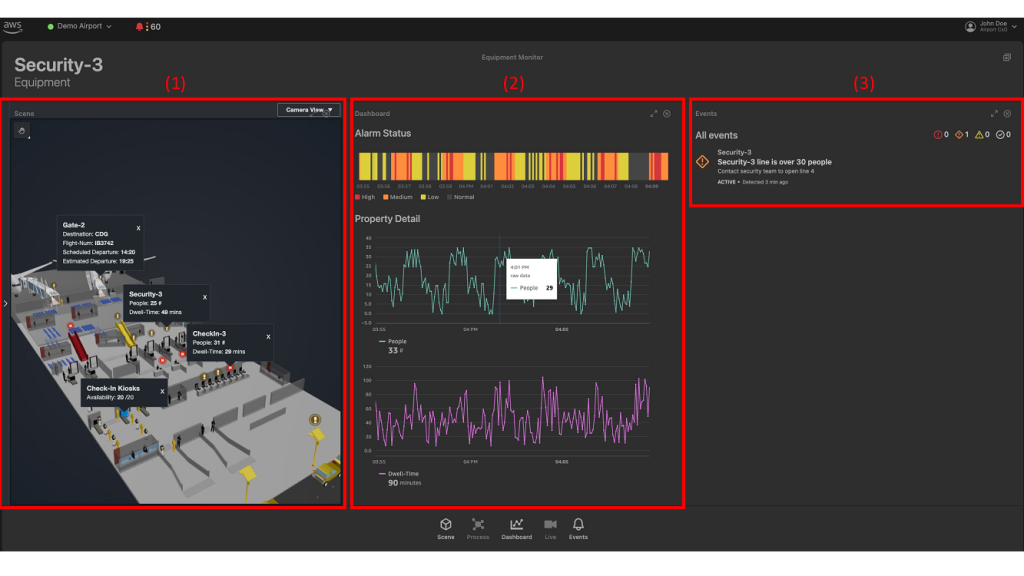Open the Events panel settings gear
The height and width of the screenshot is (576, 1024).
1008,113
